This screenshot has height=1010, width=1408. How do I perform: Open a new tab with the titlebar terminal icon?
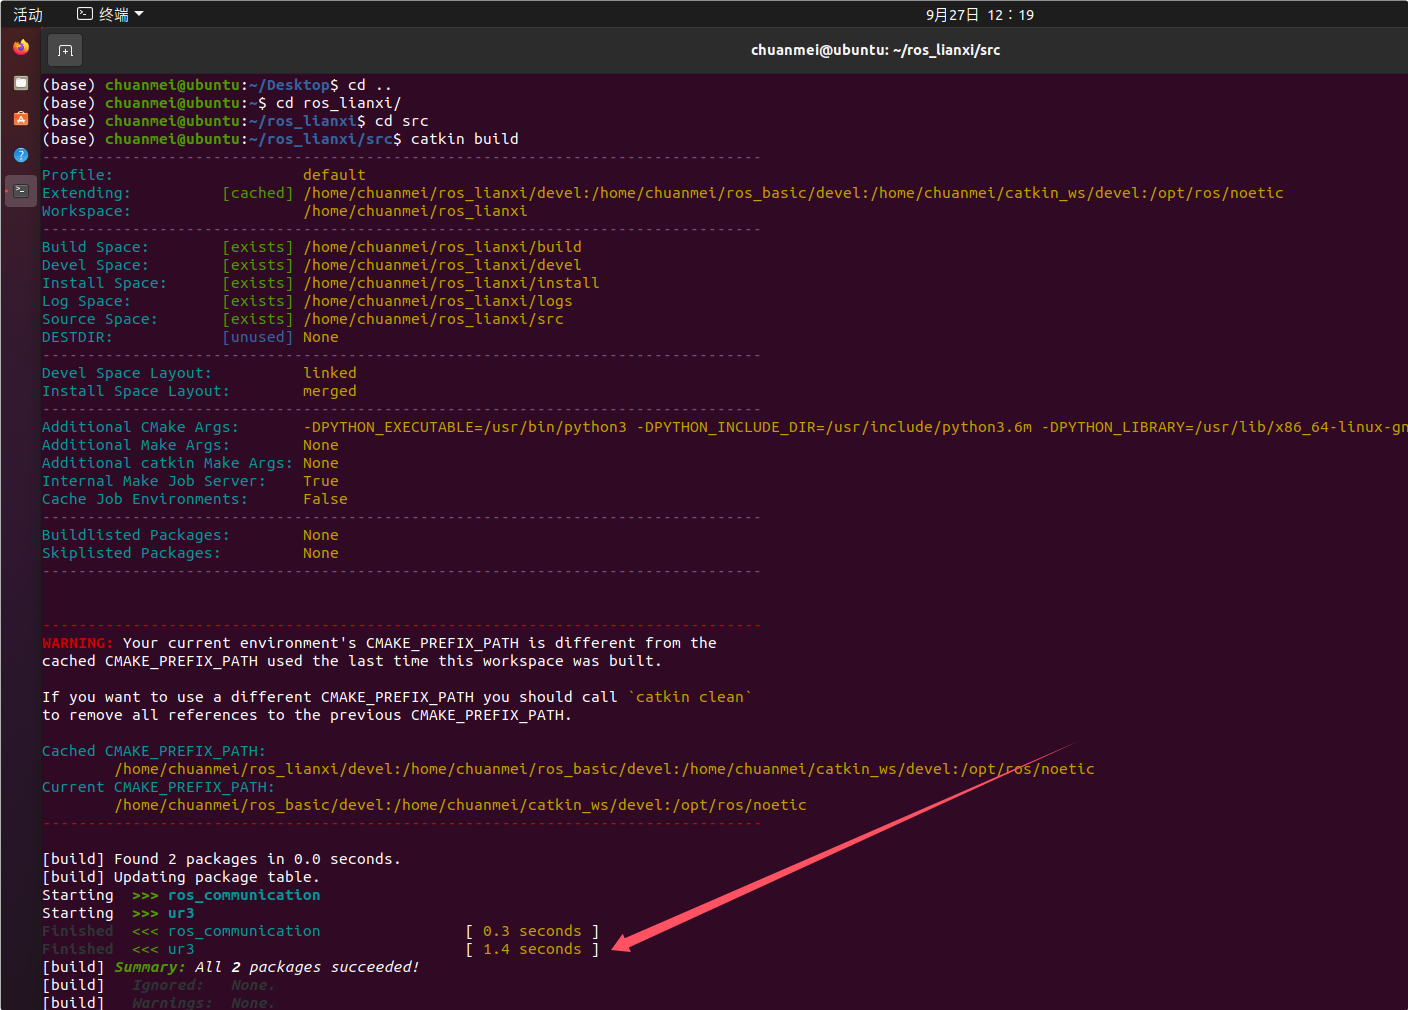(x=64, y=50)
